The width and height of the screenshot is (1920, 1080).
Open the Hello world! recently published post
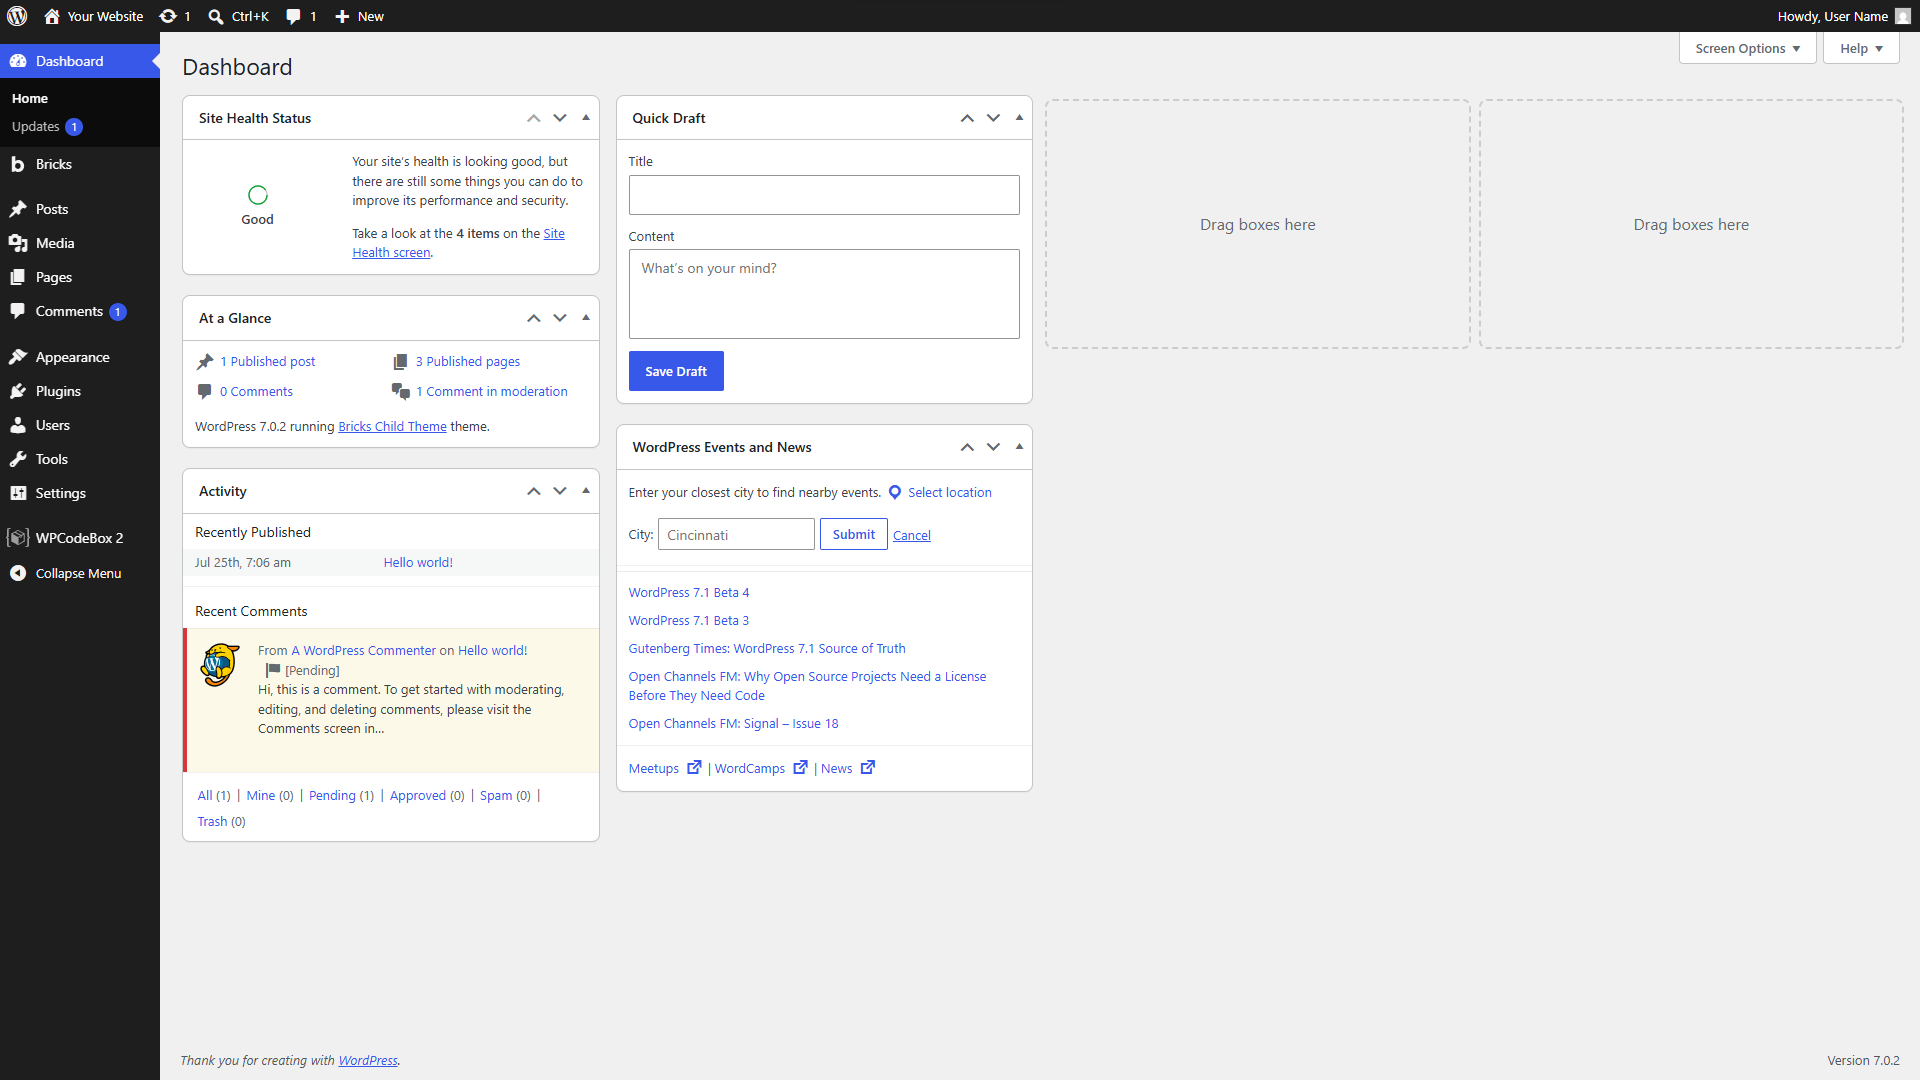[x=418, y=563]
